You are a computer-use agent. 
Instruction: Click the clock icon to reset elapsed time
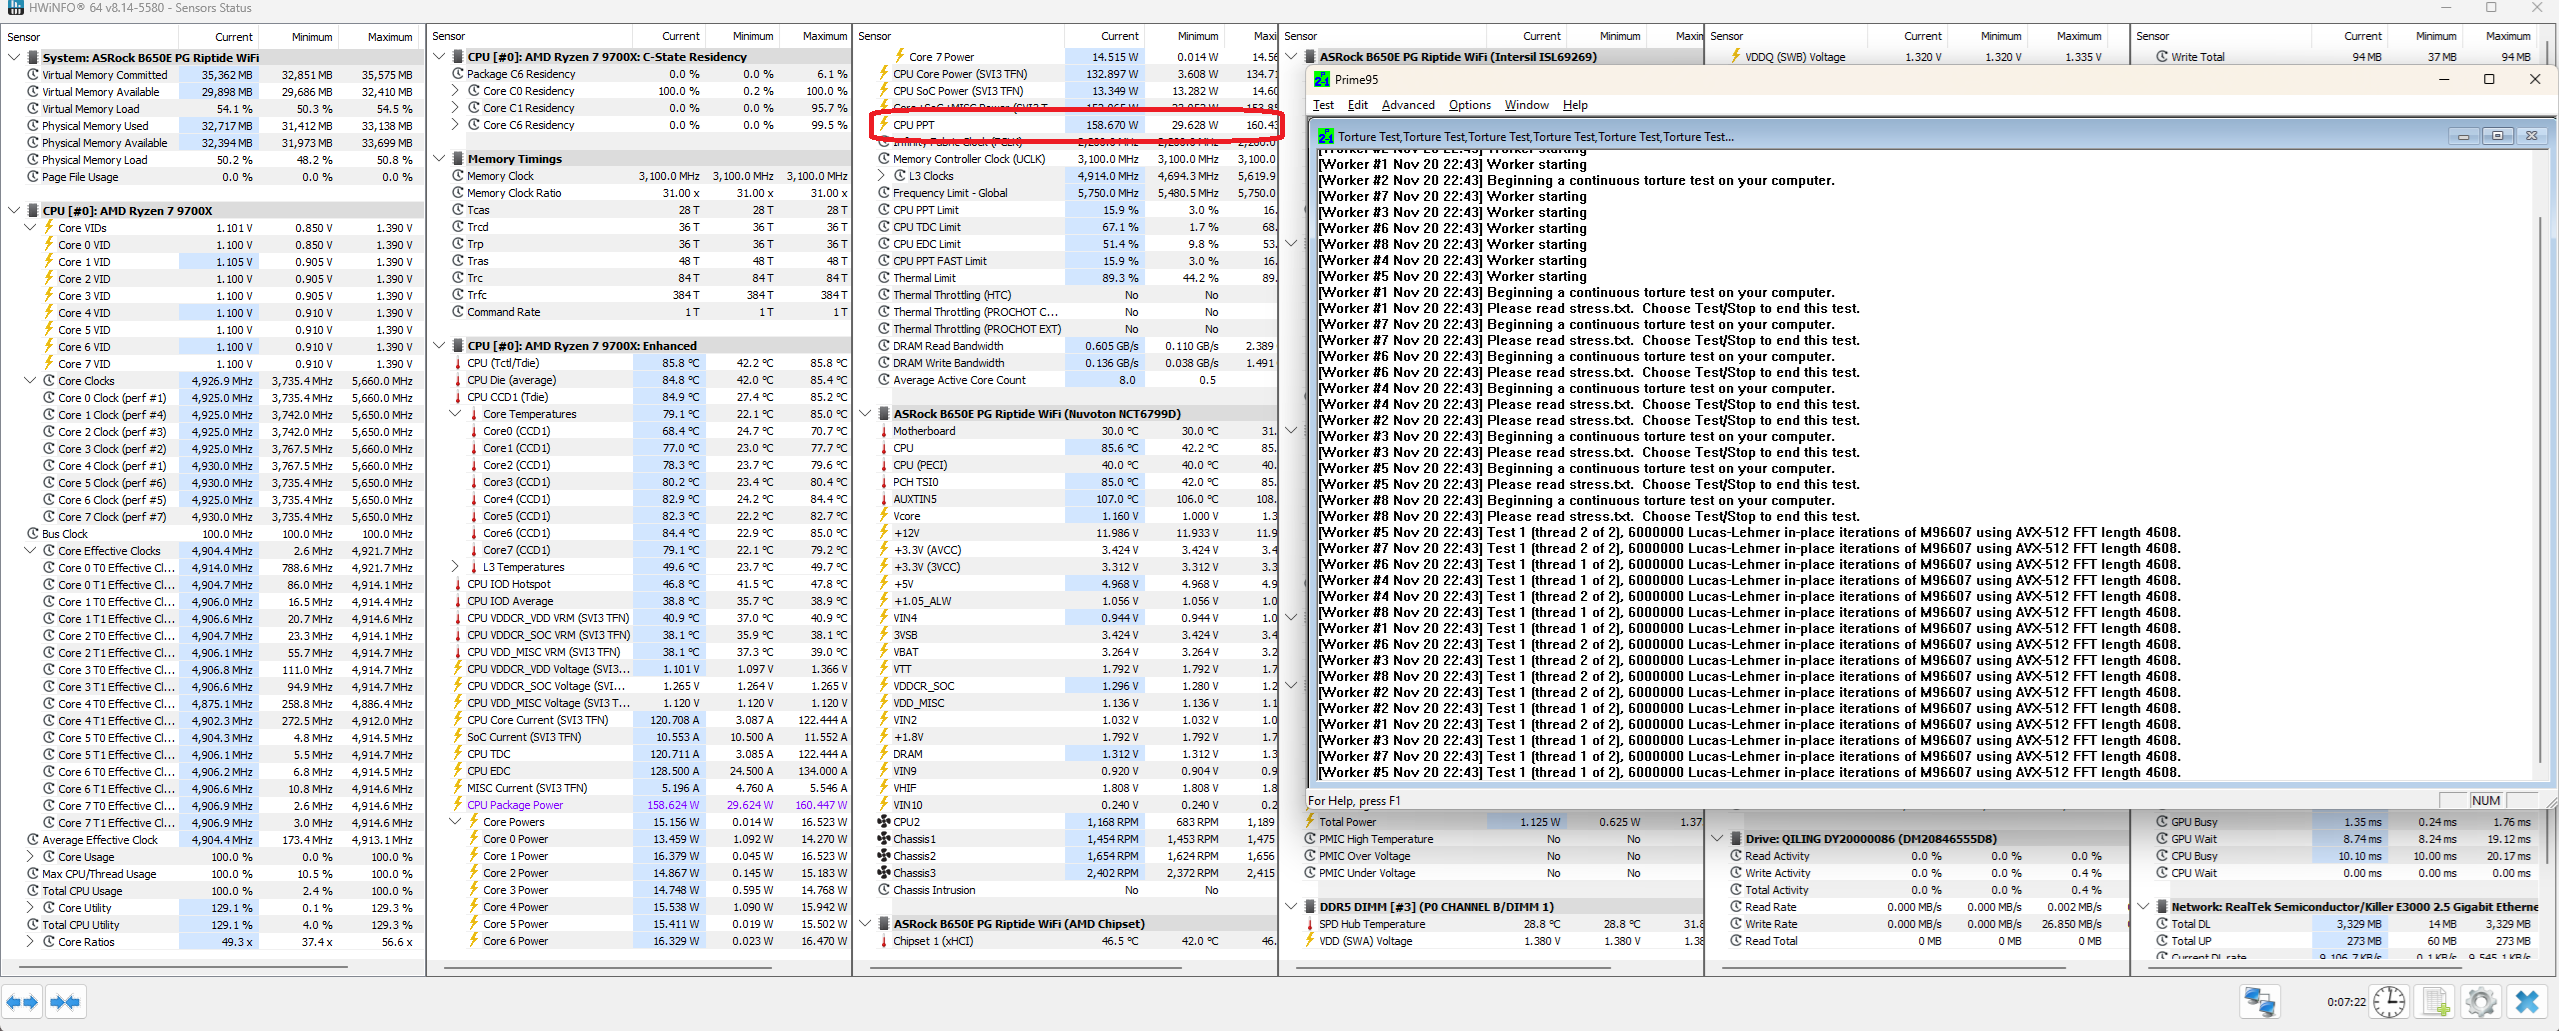point(2389,1001)
